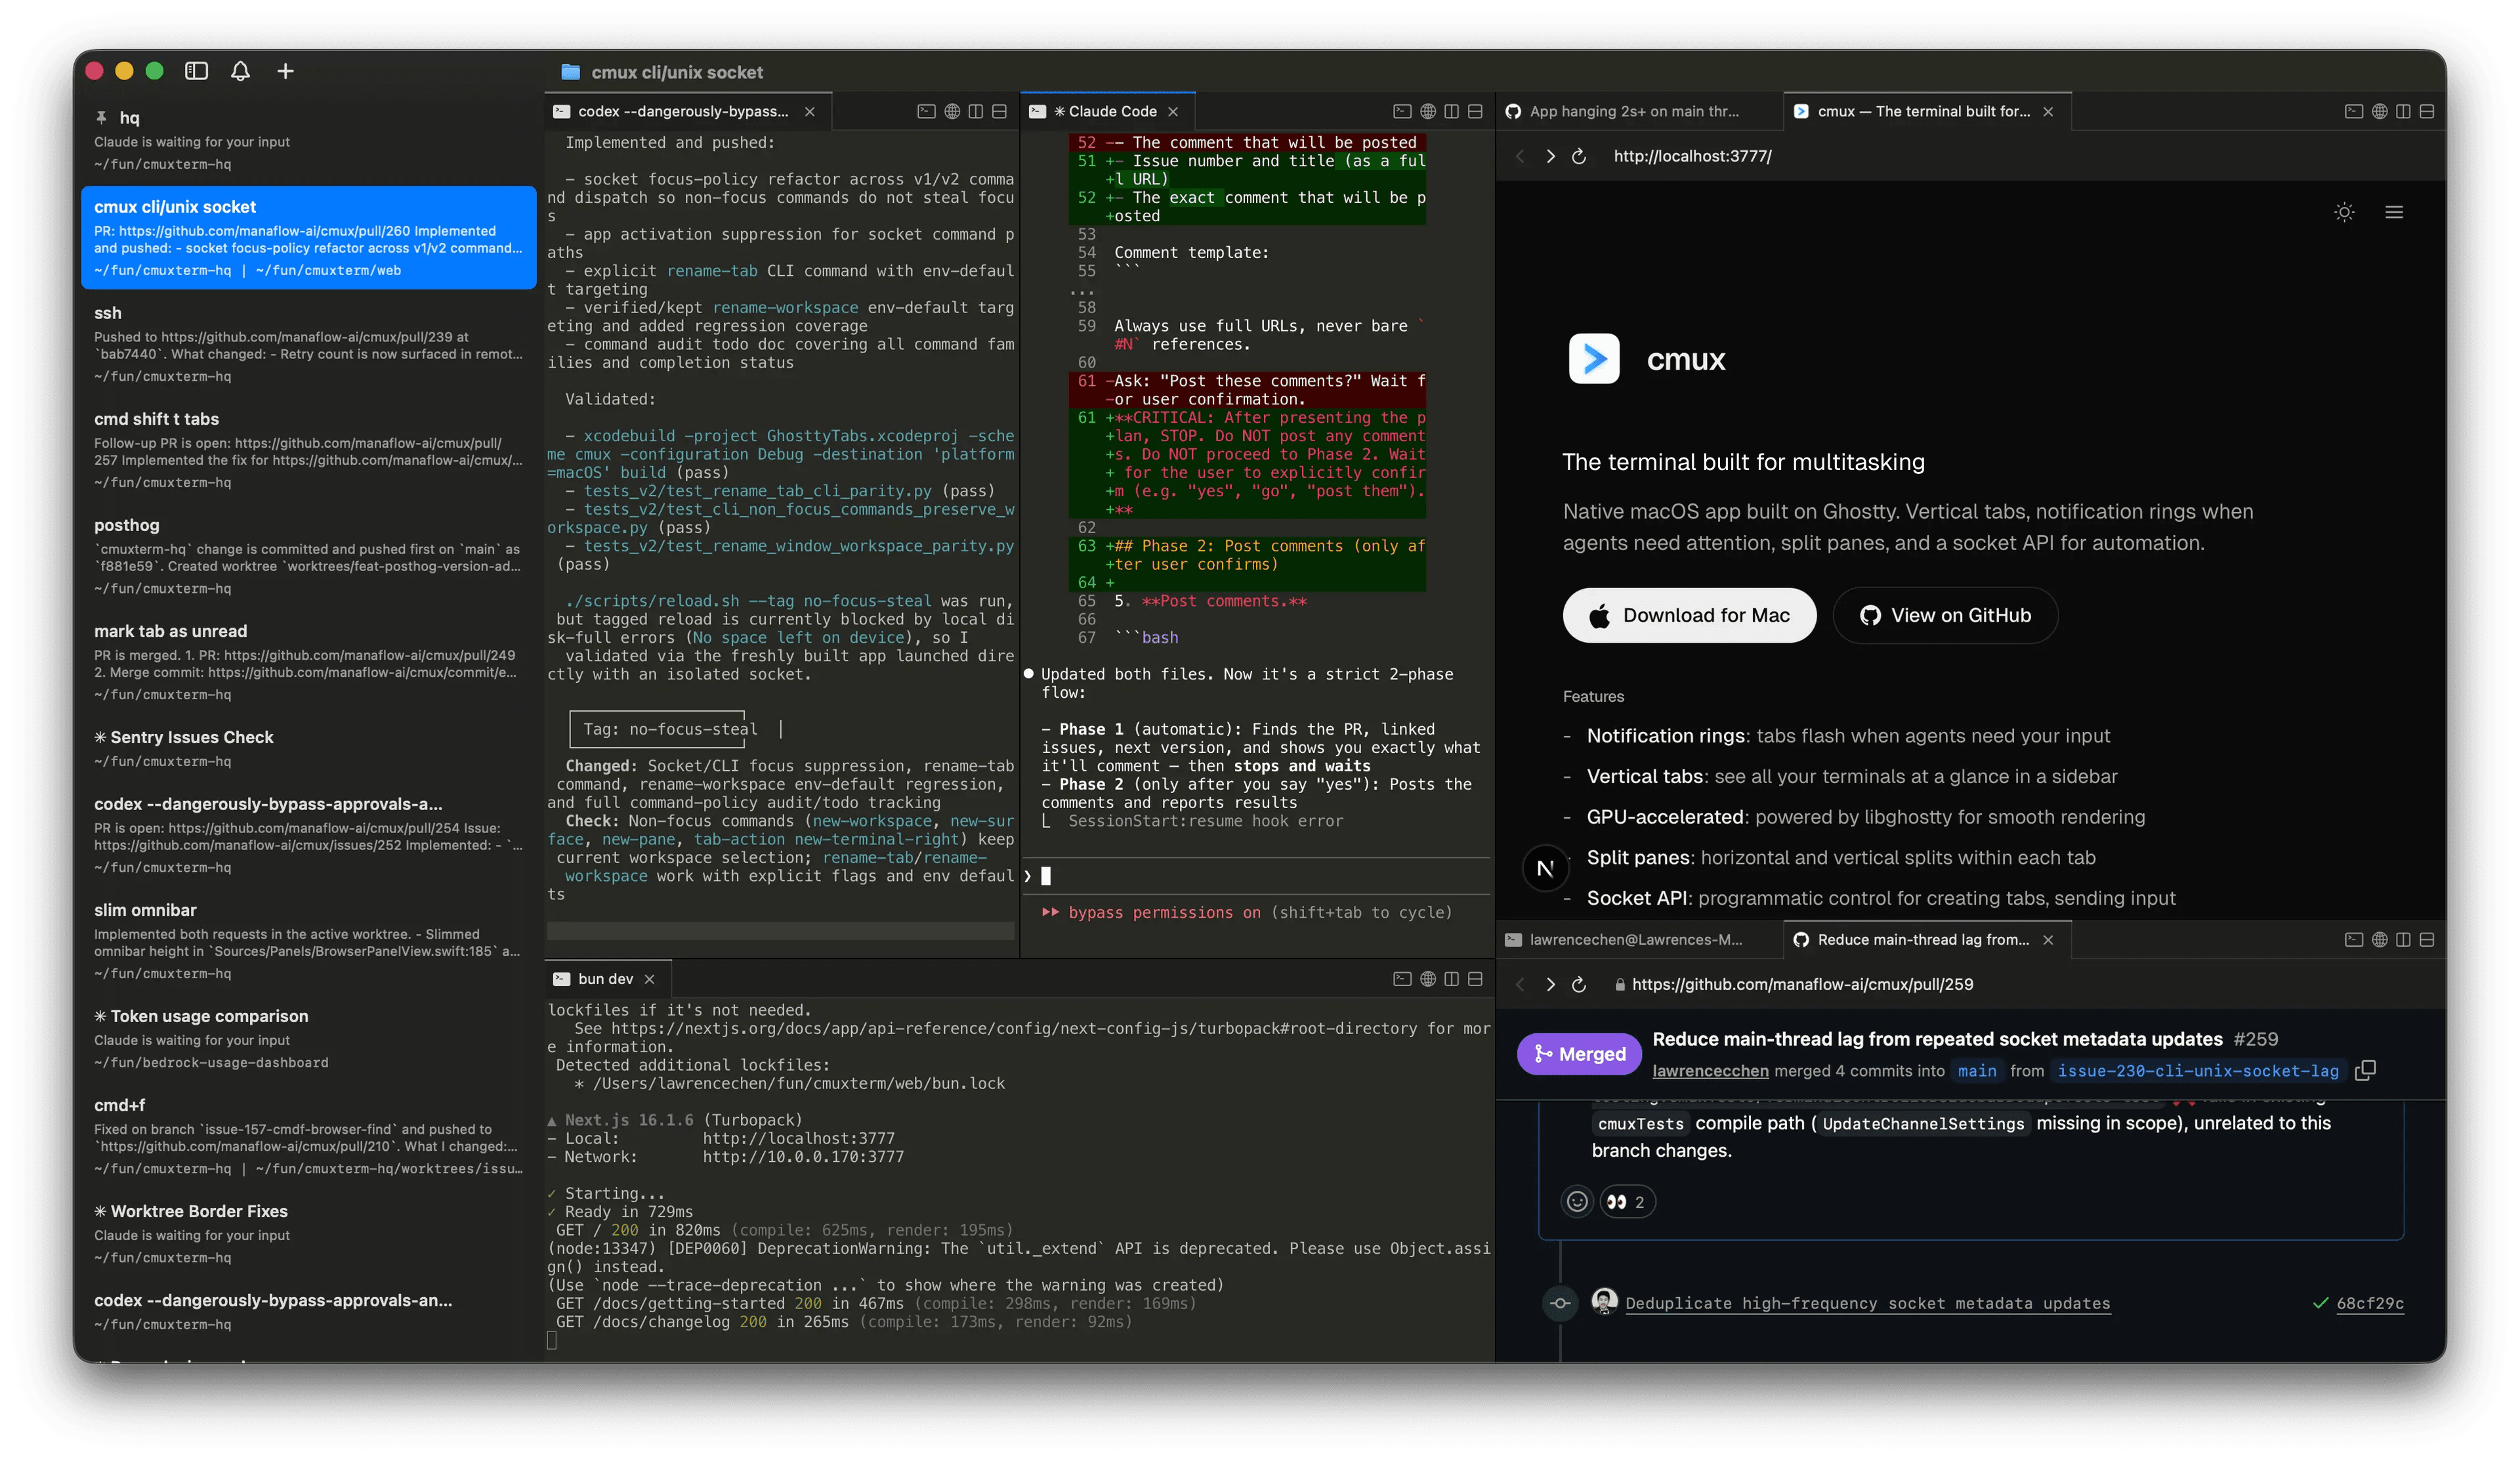Click the notification bell above the sidebar
The width and height of the screenshot is (2520, 1460).
[240, 71]
